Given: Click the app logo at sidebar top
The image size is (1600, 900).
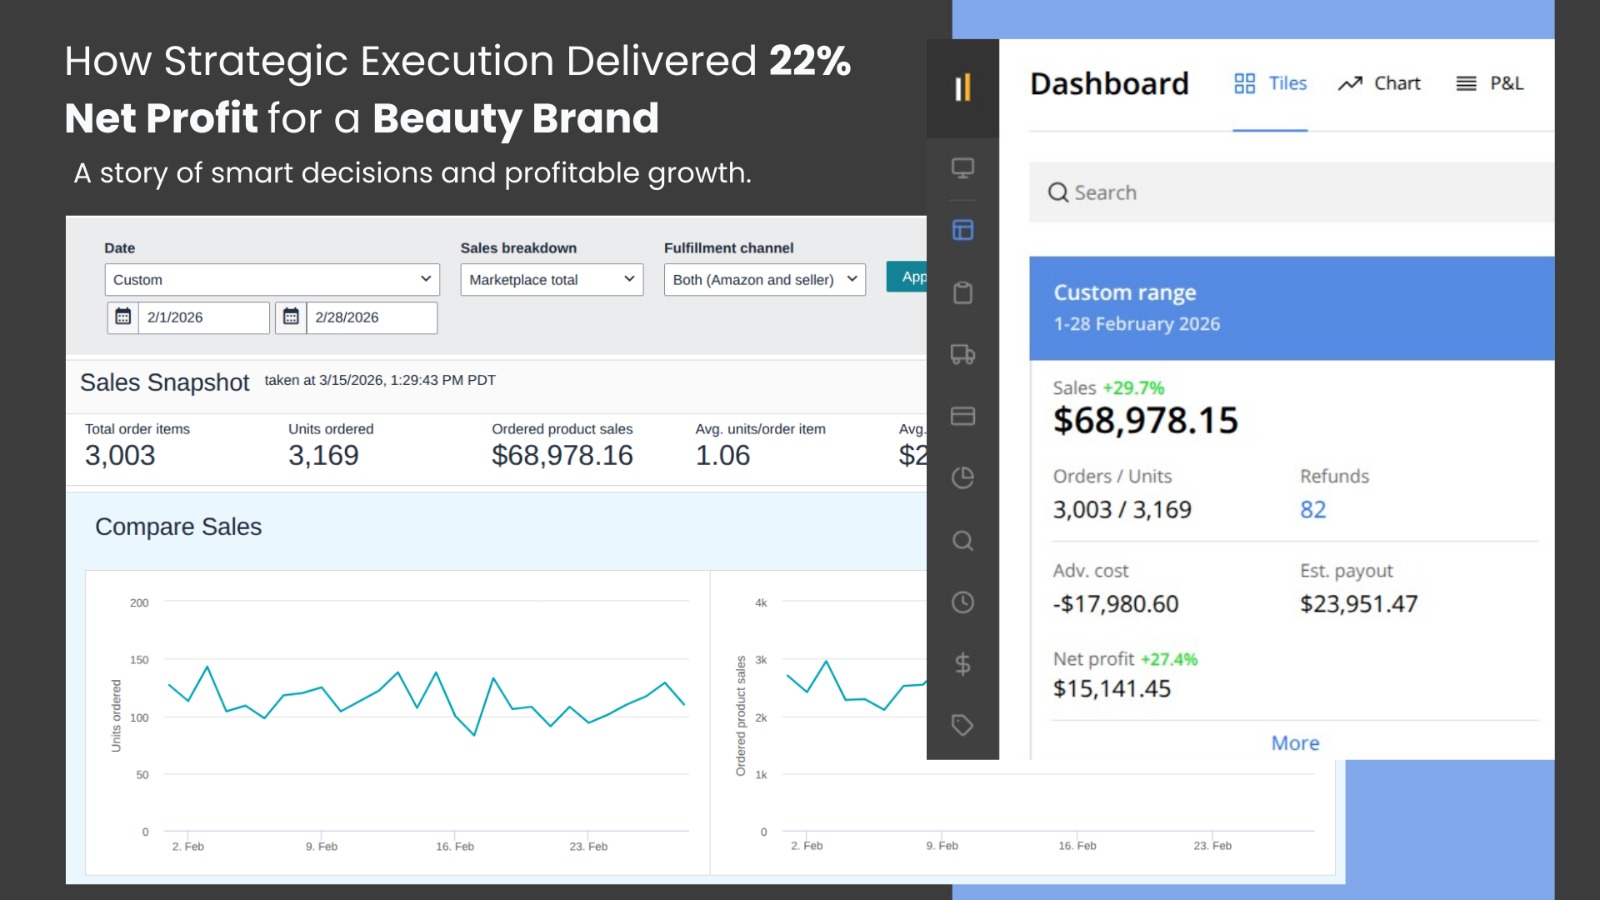Looking at the screenshot, I should click(962, 88).
